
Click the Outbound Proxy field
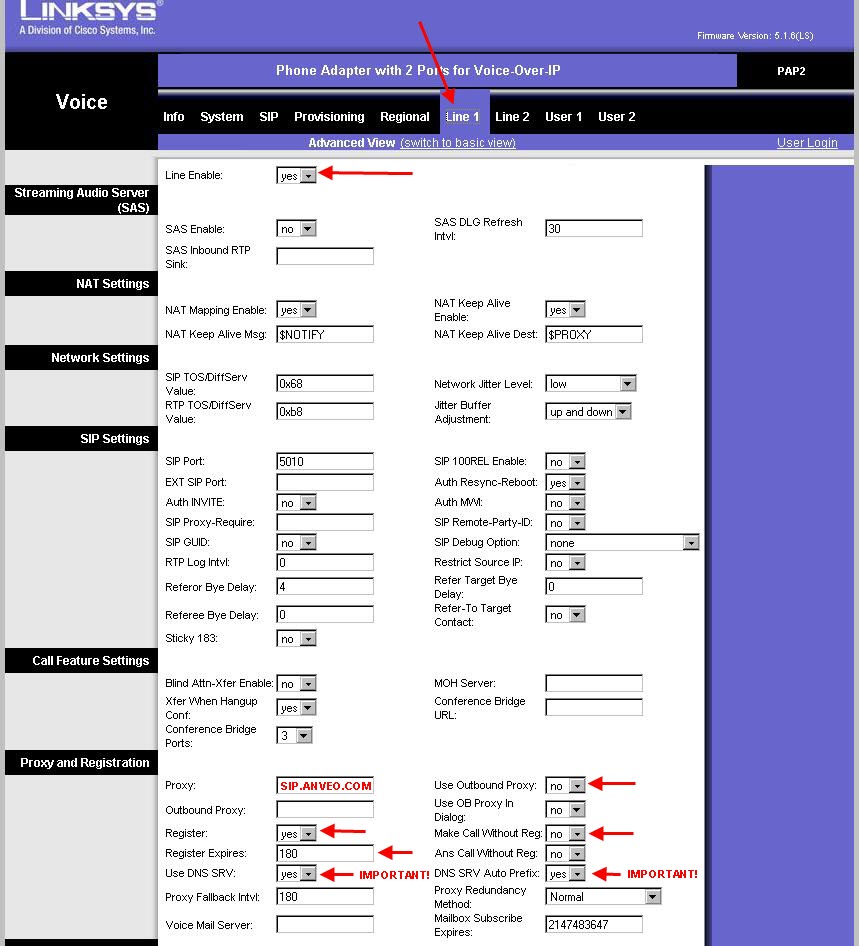pos(325,810)
